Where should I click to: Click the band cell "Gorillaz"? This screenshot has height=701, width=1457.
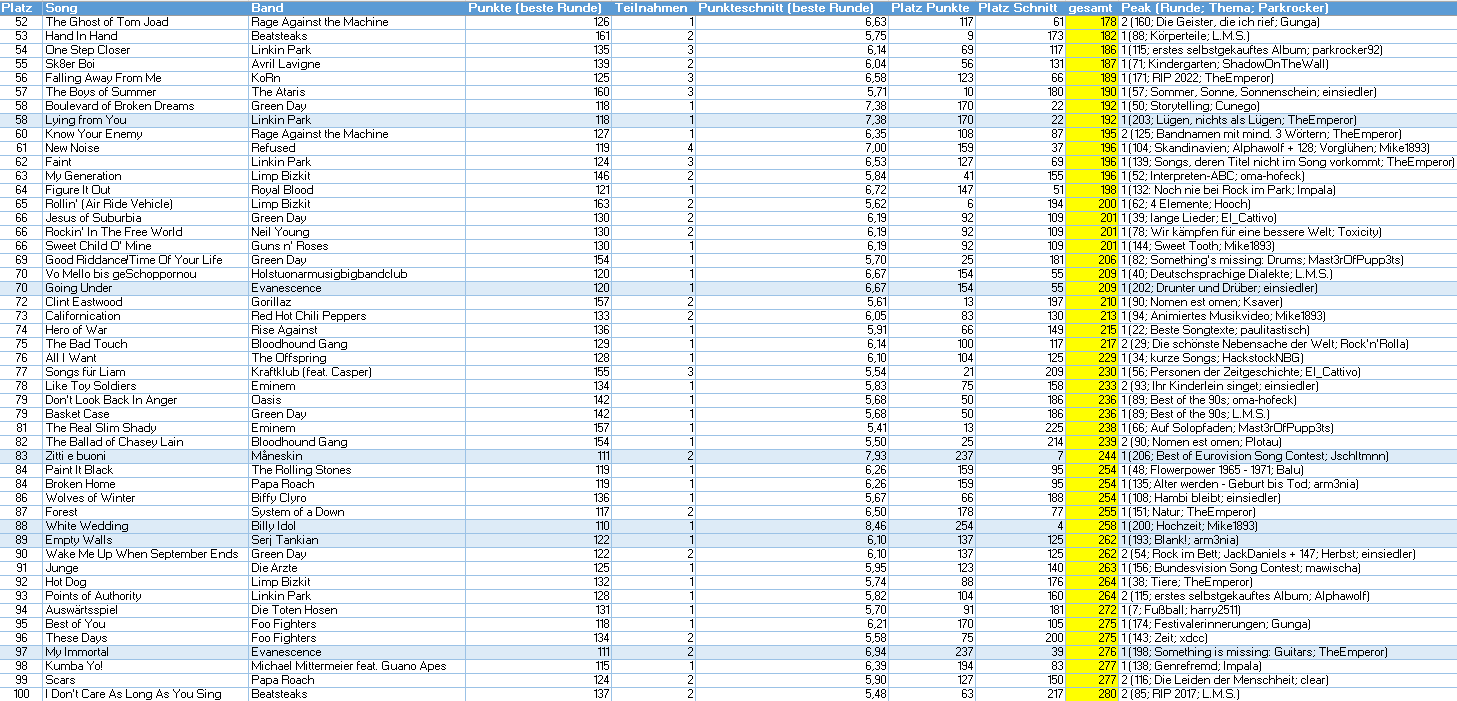click(x=357, y=302)
